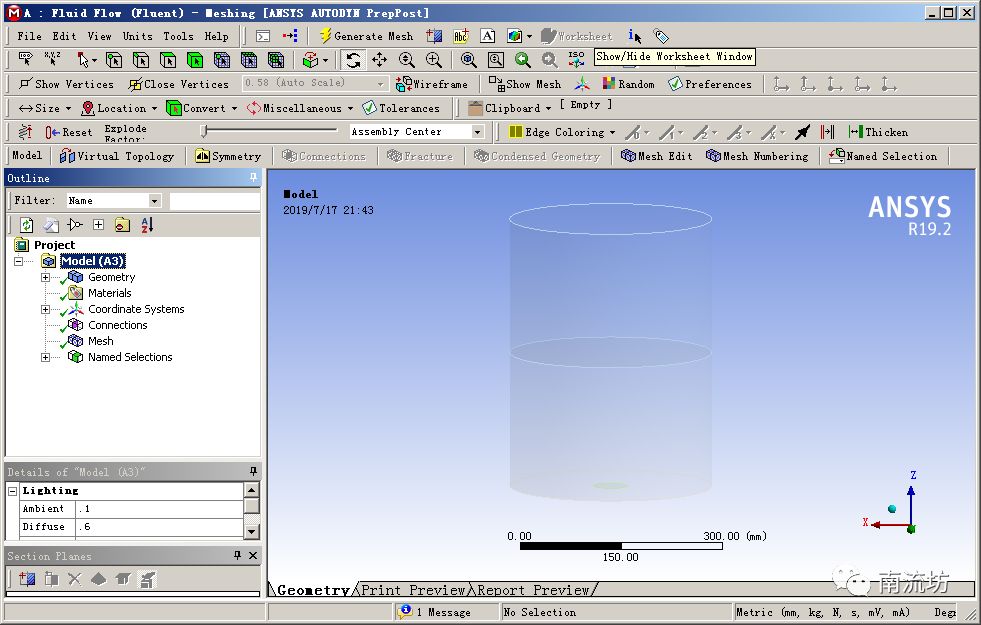Viewport: 981px width, 625px height.
Task: Switch to the Report Preview tab
Action: point(533,590)
